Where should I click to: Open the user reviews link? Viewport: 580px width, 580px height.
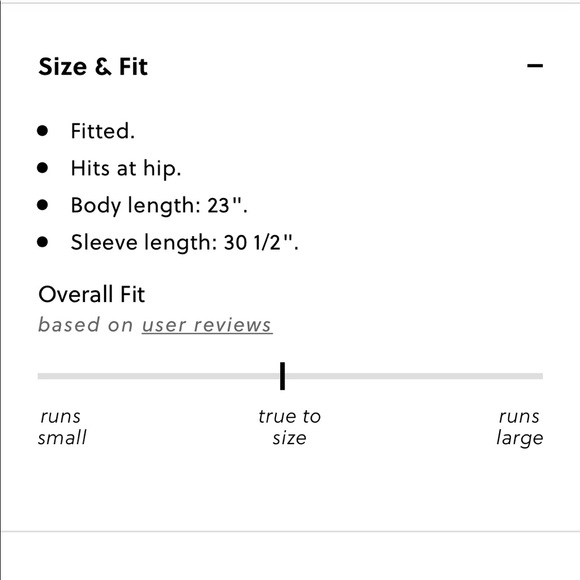207,325
